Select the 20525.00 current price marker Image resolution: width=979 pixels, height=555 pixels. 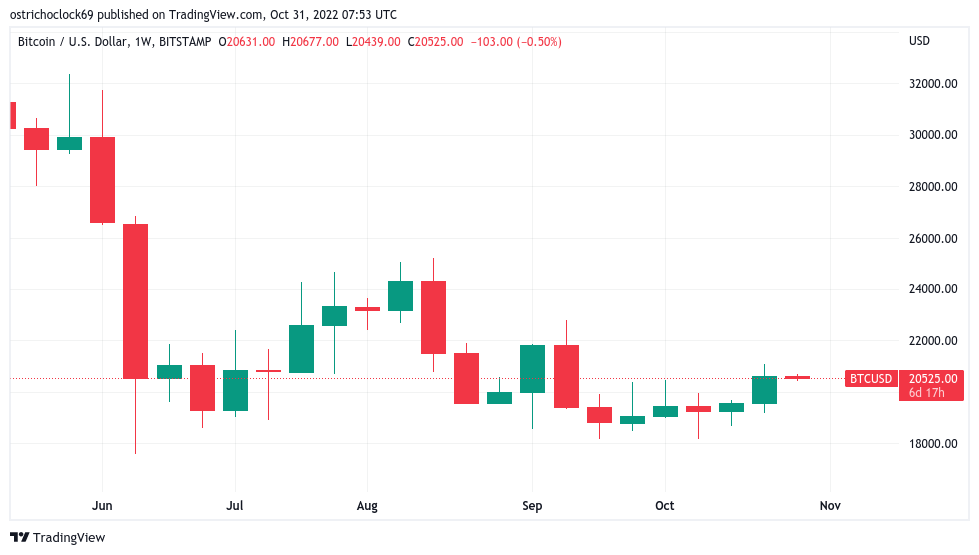tap(933, 378)
